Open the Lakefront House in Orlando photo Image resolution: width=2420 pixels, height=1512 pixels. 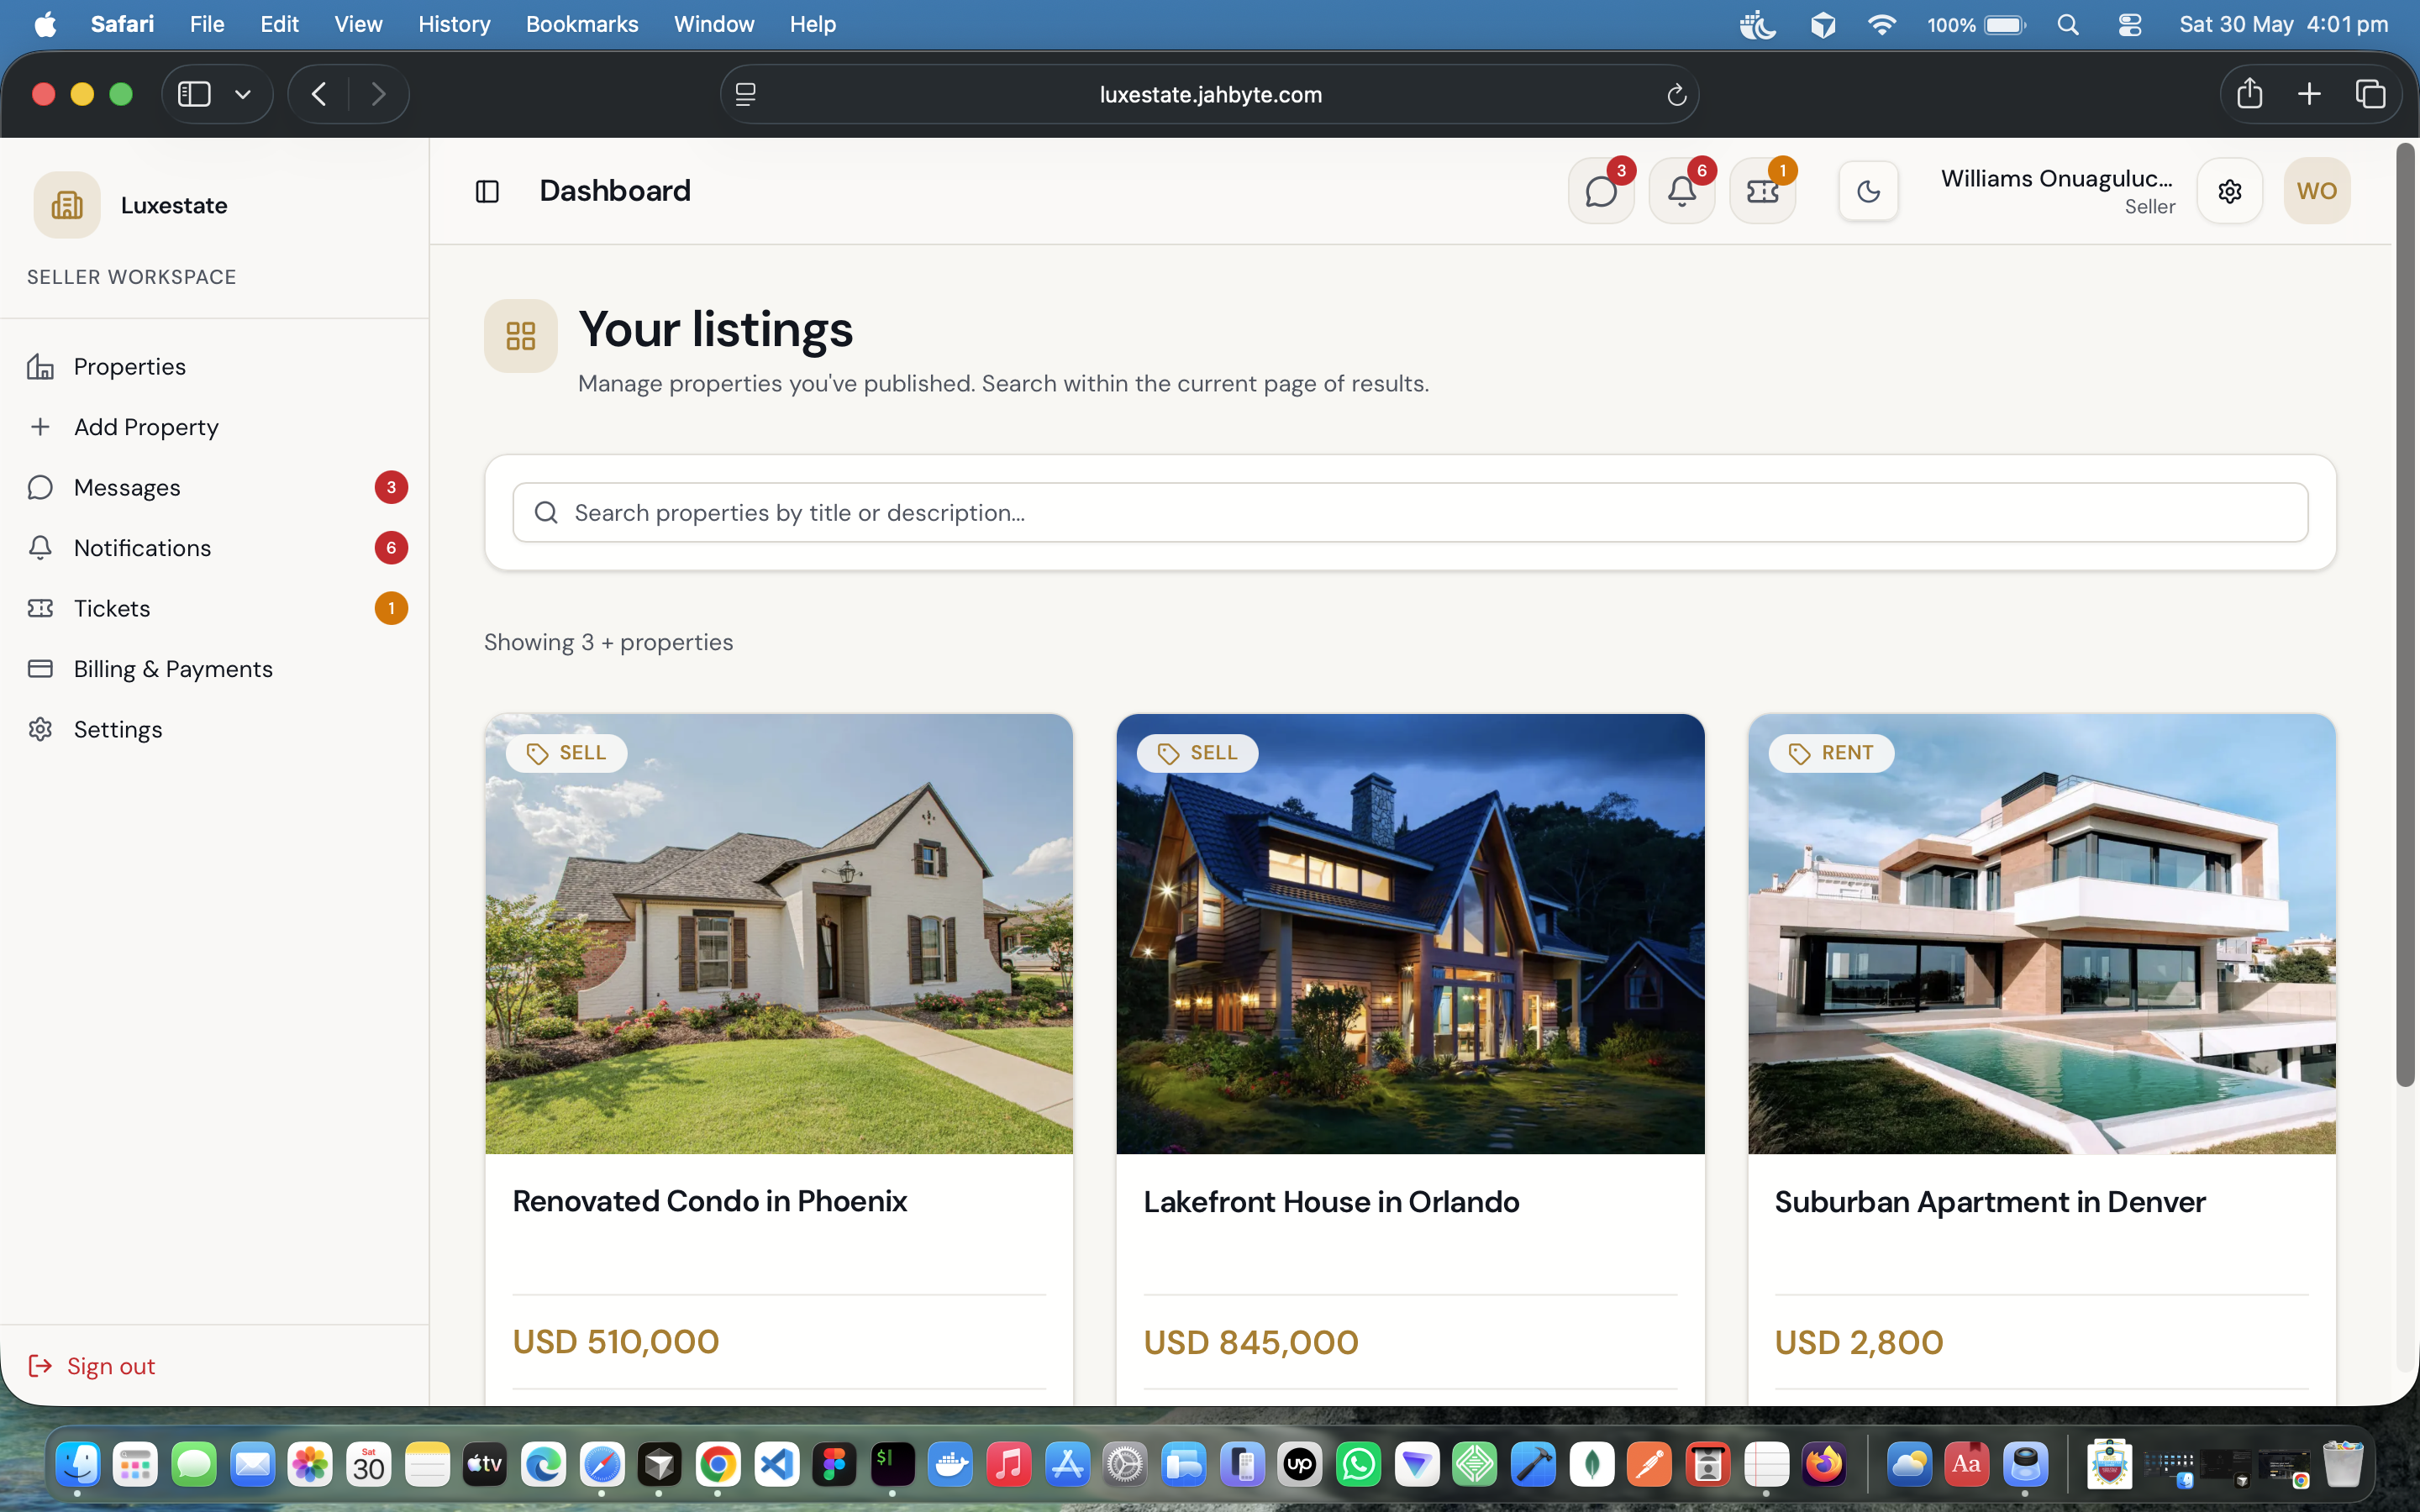[x=1410, y=934]
